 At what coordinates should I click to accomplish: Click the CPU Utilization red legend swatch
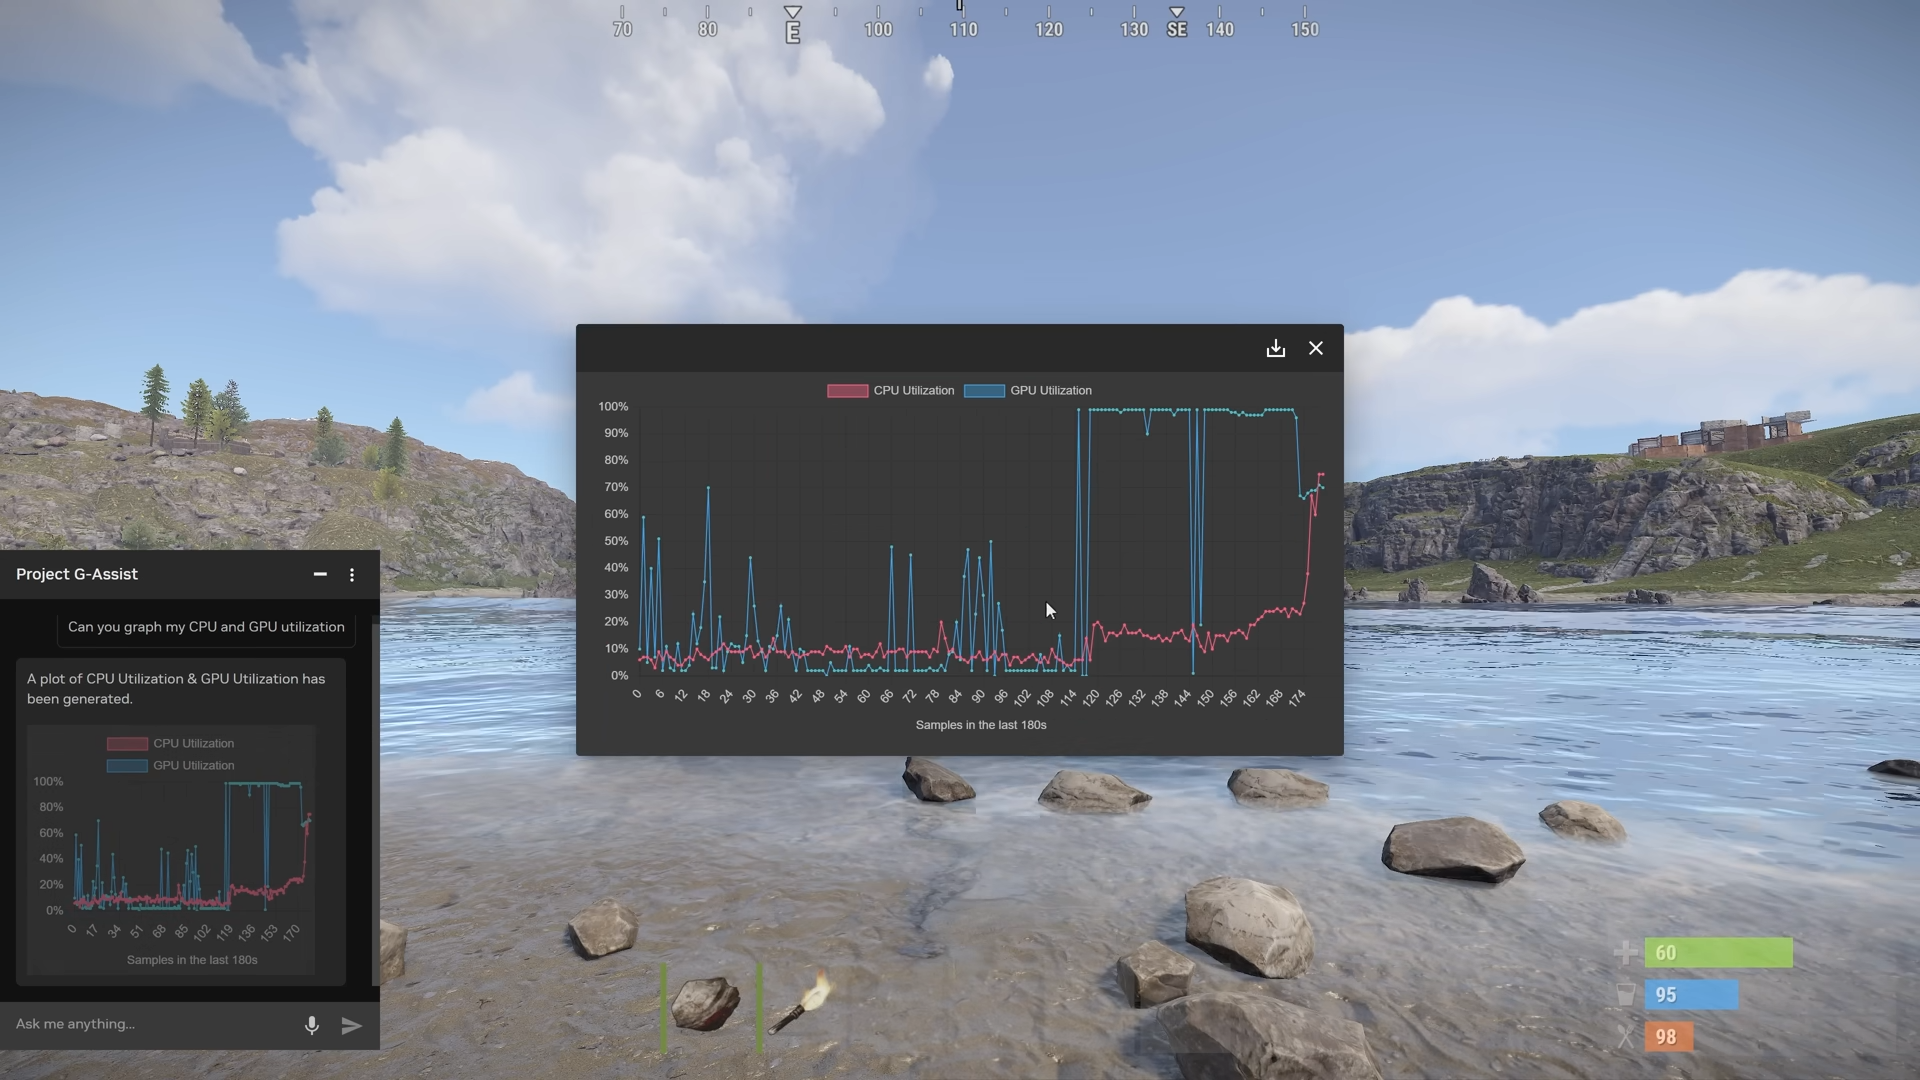846,390
